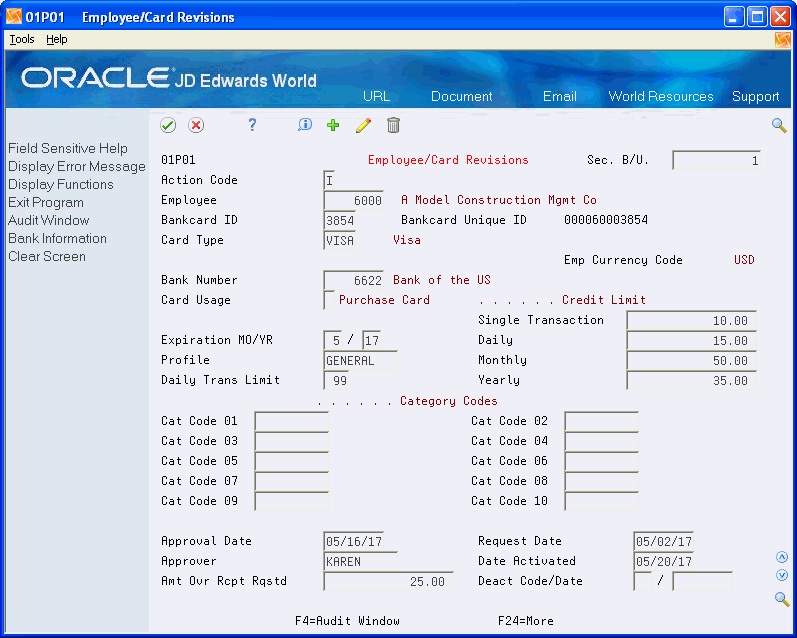Viewport: 797px width, 638px height.
Task: Click the Cat Code 10 field
Action: pos(601,501)
